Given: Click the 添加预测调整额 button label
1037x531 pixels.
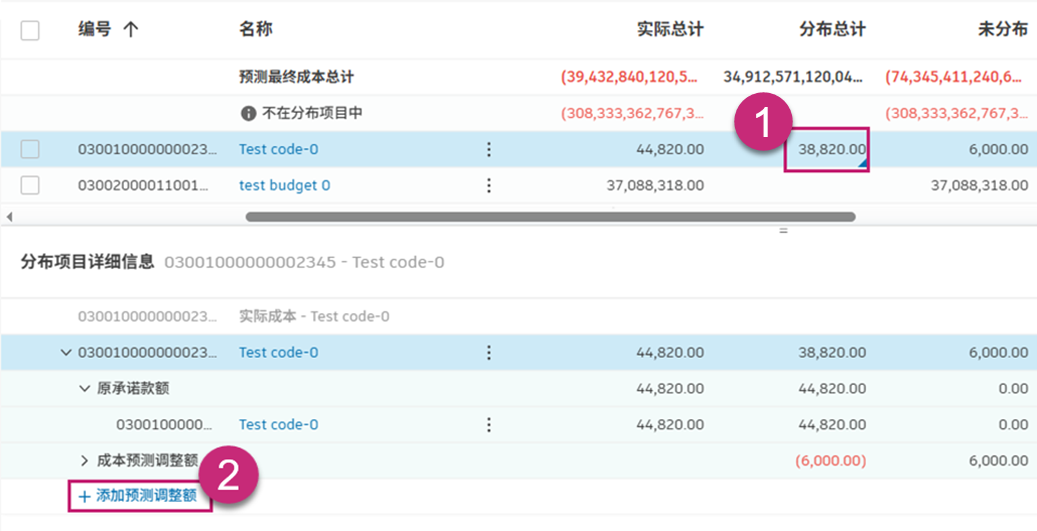Looking at the screenshot, I should coord(146,496).
